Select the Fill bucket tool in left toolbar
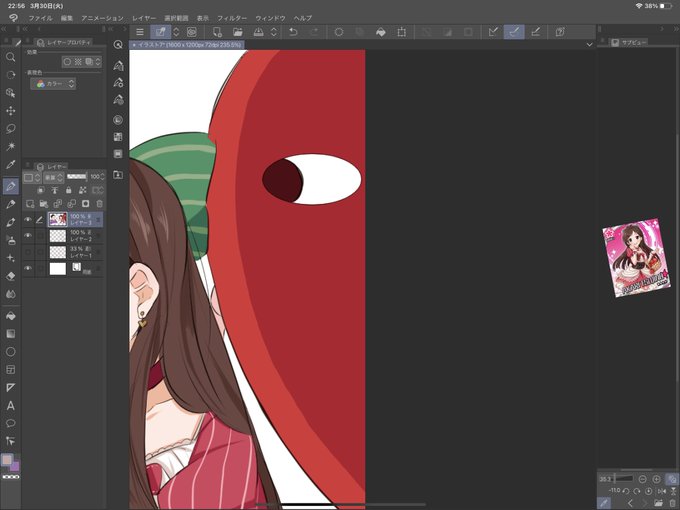This screenshot has width=680, height=510. [x=10, y=316]
